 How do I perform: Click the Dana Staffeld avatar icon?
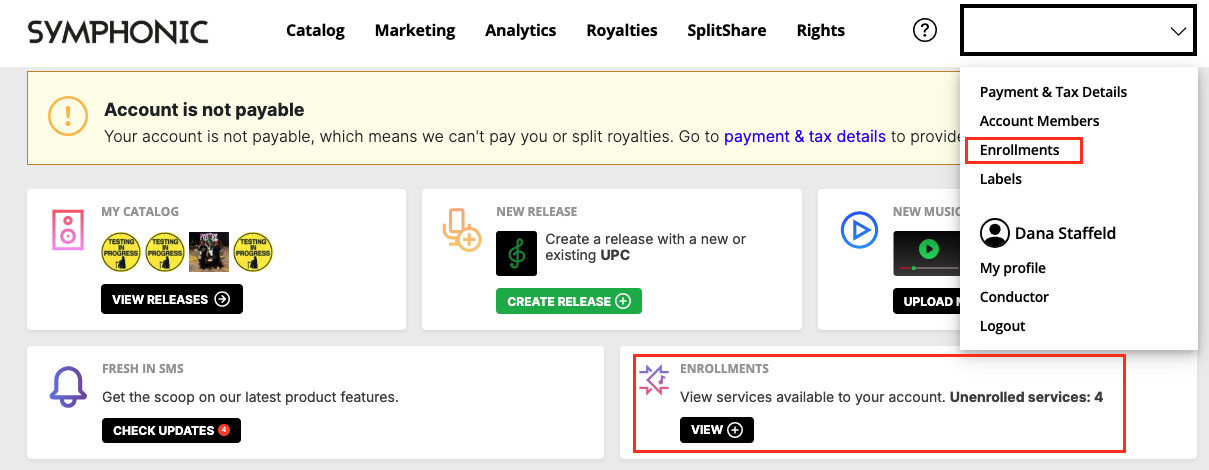(994, 233)
